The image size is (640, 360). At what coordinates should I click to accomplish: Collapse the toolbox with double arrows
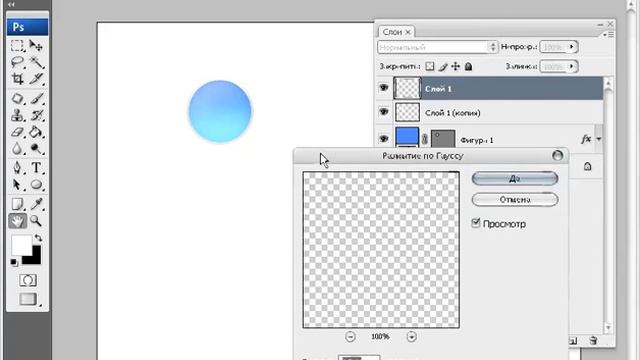coord(11,4)
